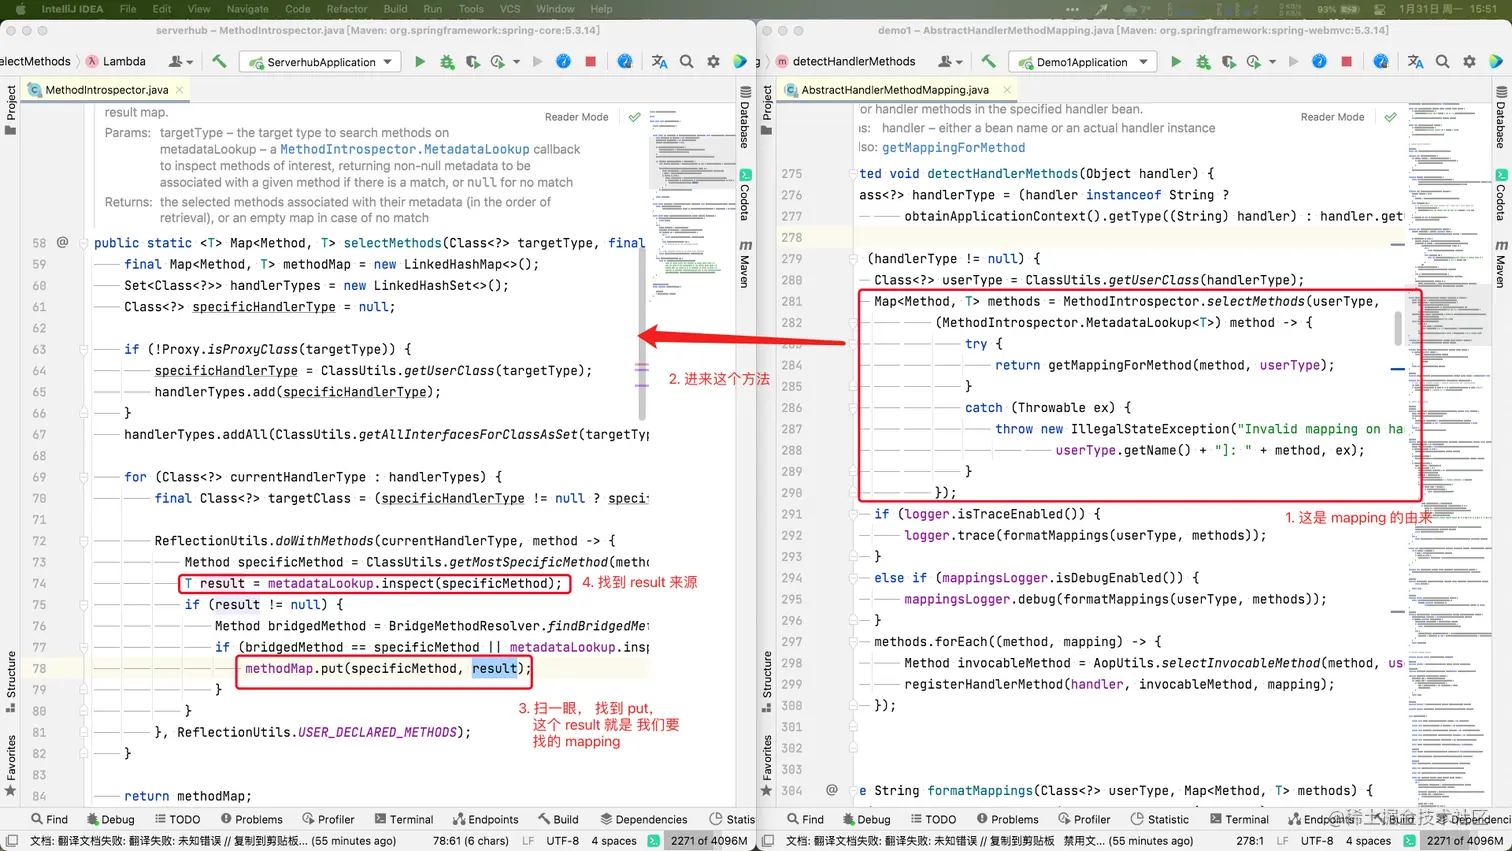Open translation tool in the demo1 window
The width and height of the screenshot is (1512, 851).
click(x=1415, y=62)
